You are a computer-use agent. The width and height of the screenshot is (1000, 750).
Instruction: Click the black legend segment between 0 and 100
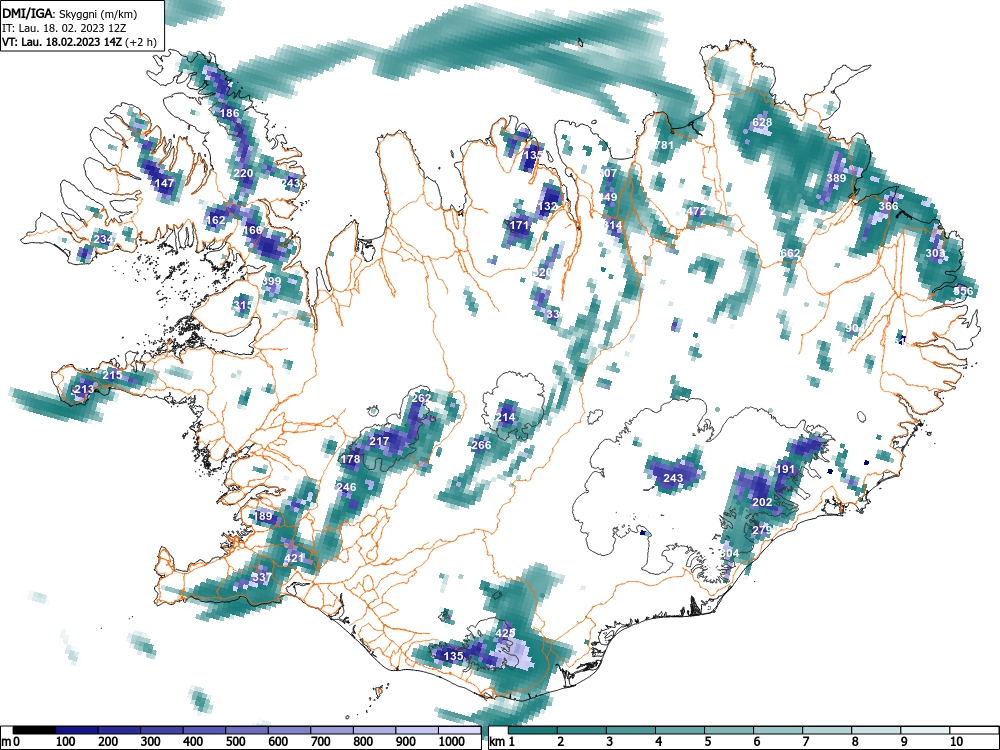tap(34, 730)
